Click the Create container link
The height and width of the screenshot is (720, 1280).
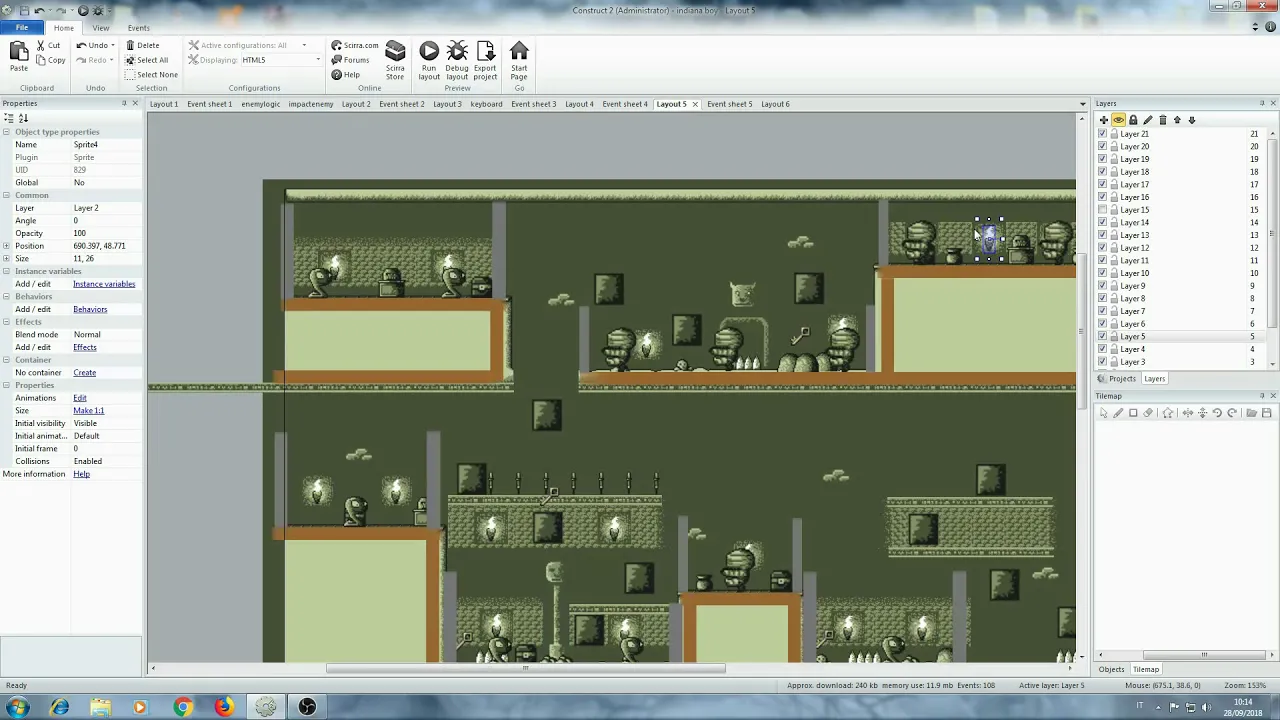(84, 373)
